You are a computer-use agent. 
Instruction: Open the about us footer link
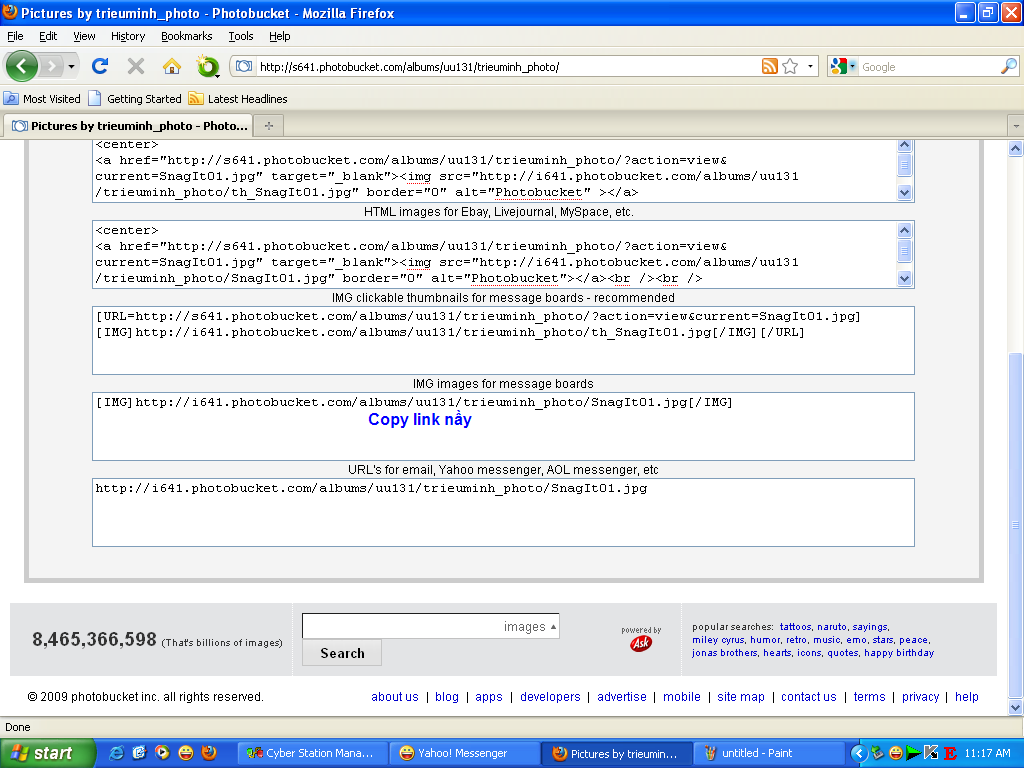[394, 697]
